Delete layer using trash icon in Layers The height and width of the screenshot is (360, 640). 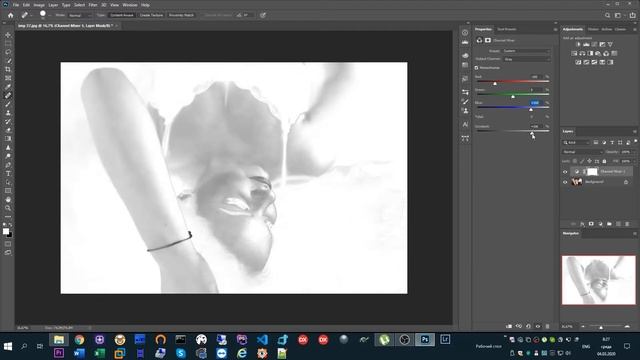tap(627, 224)
